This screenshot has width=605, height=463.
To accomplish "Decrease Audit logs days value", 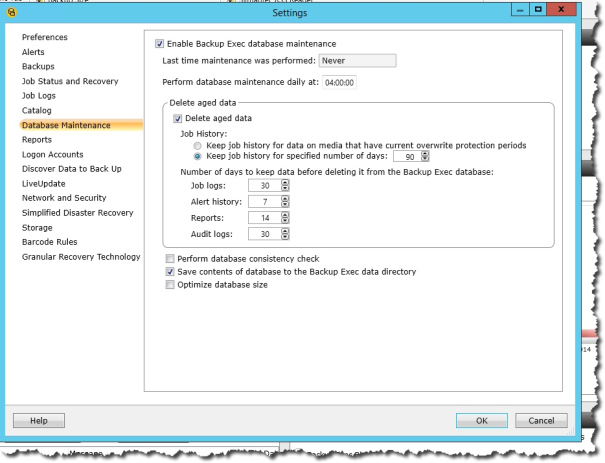I will point(285,237).
